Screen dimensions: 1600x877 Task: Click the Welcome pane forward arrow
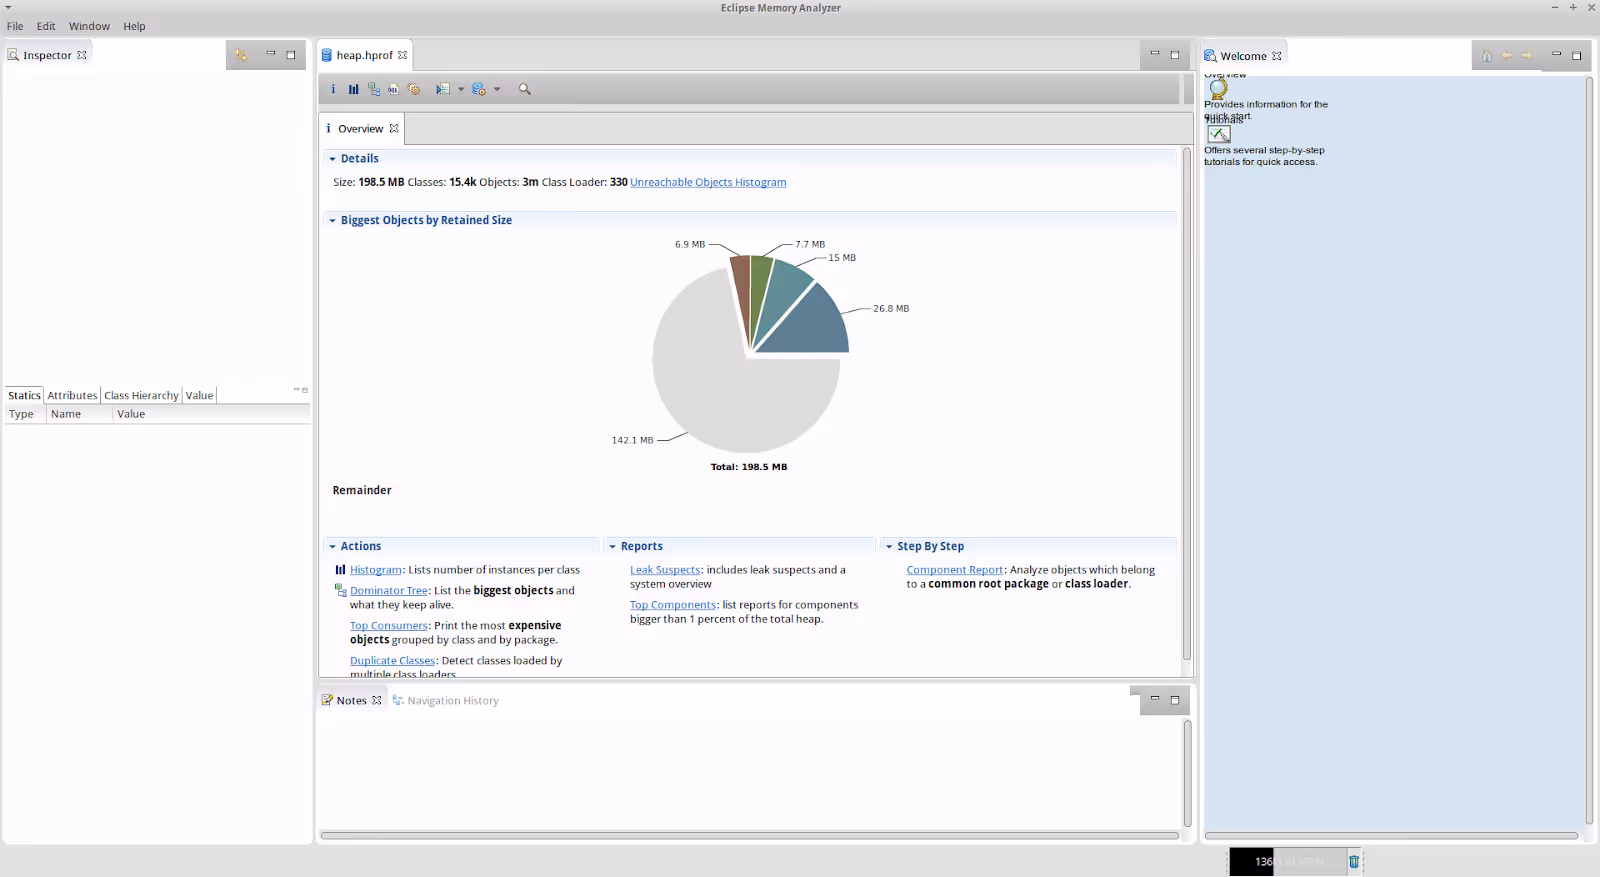1526,56
